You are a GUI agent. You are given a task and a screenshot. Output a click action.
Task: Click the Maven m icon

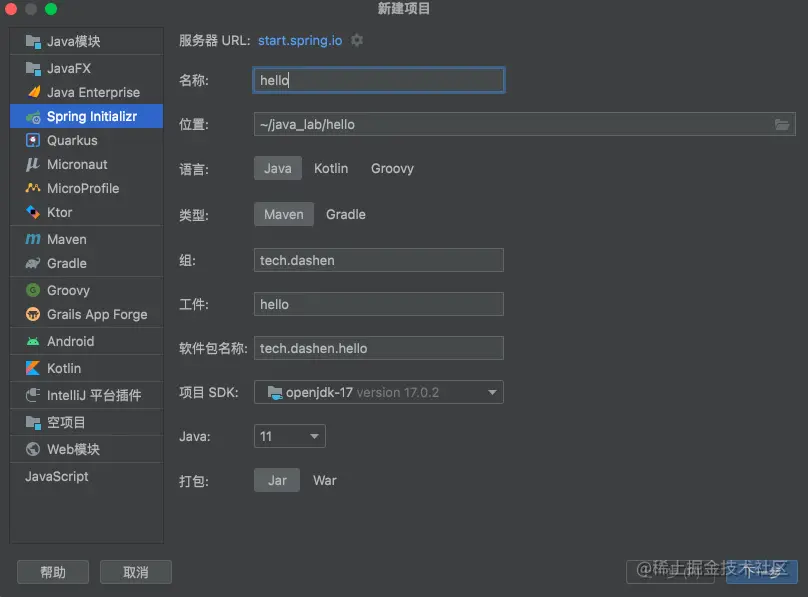coord(33,239)
